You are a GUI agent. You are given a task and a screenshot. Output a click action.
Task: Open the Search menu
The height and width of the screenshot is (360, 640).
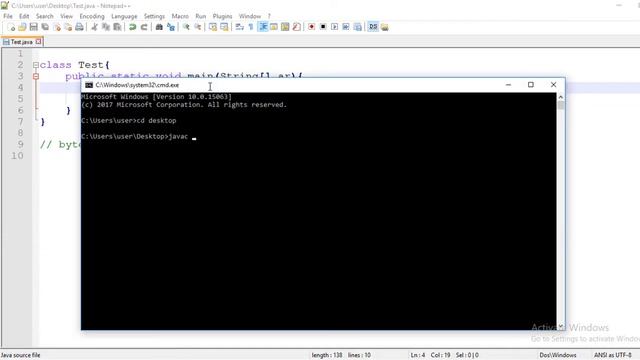point(44,16)
